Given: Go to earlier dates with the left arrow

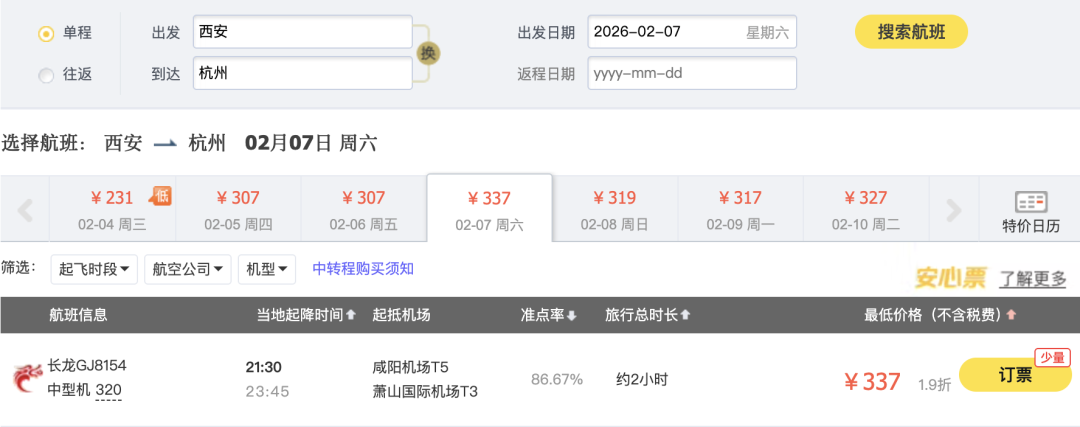Looking at the screenshot, I should pyautogui.click(x=25, y=209).
